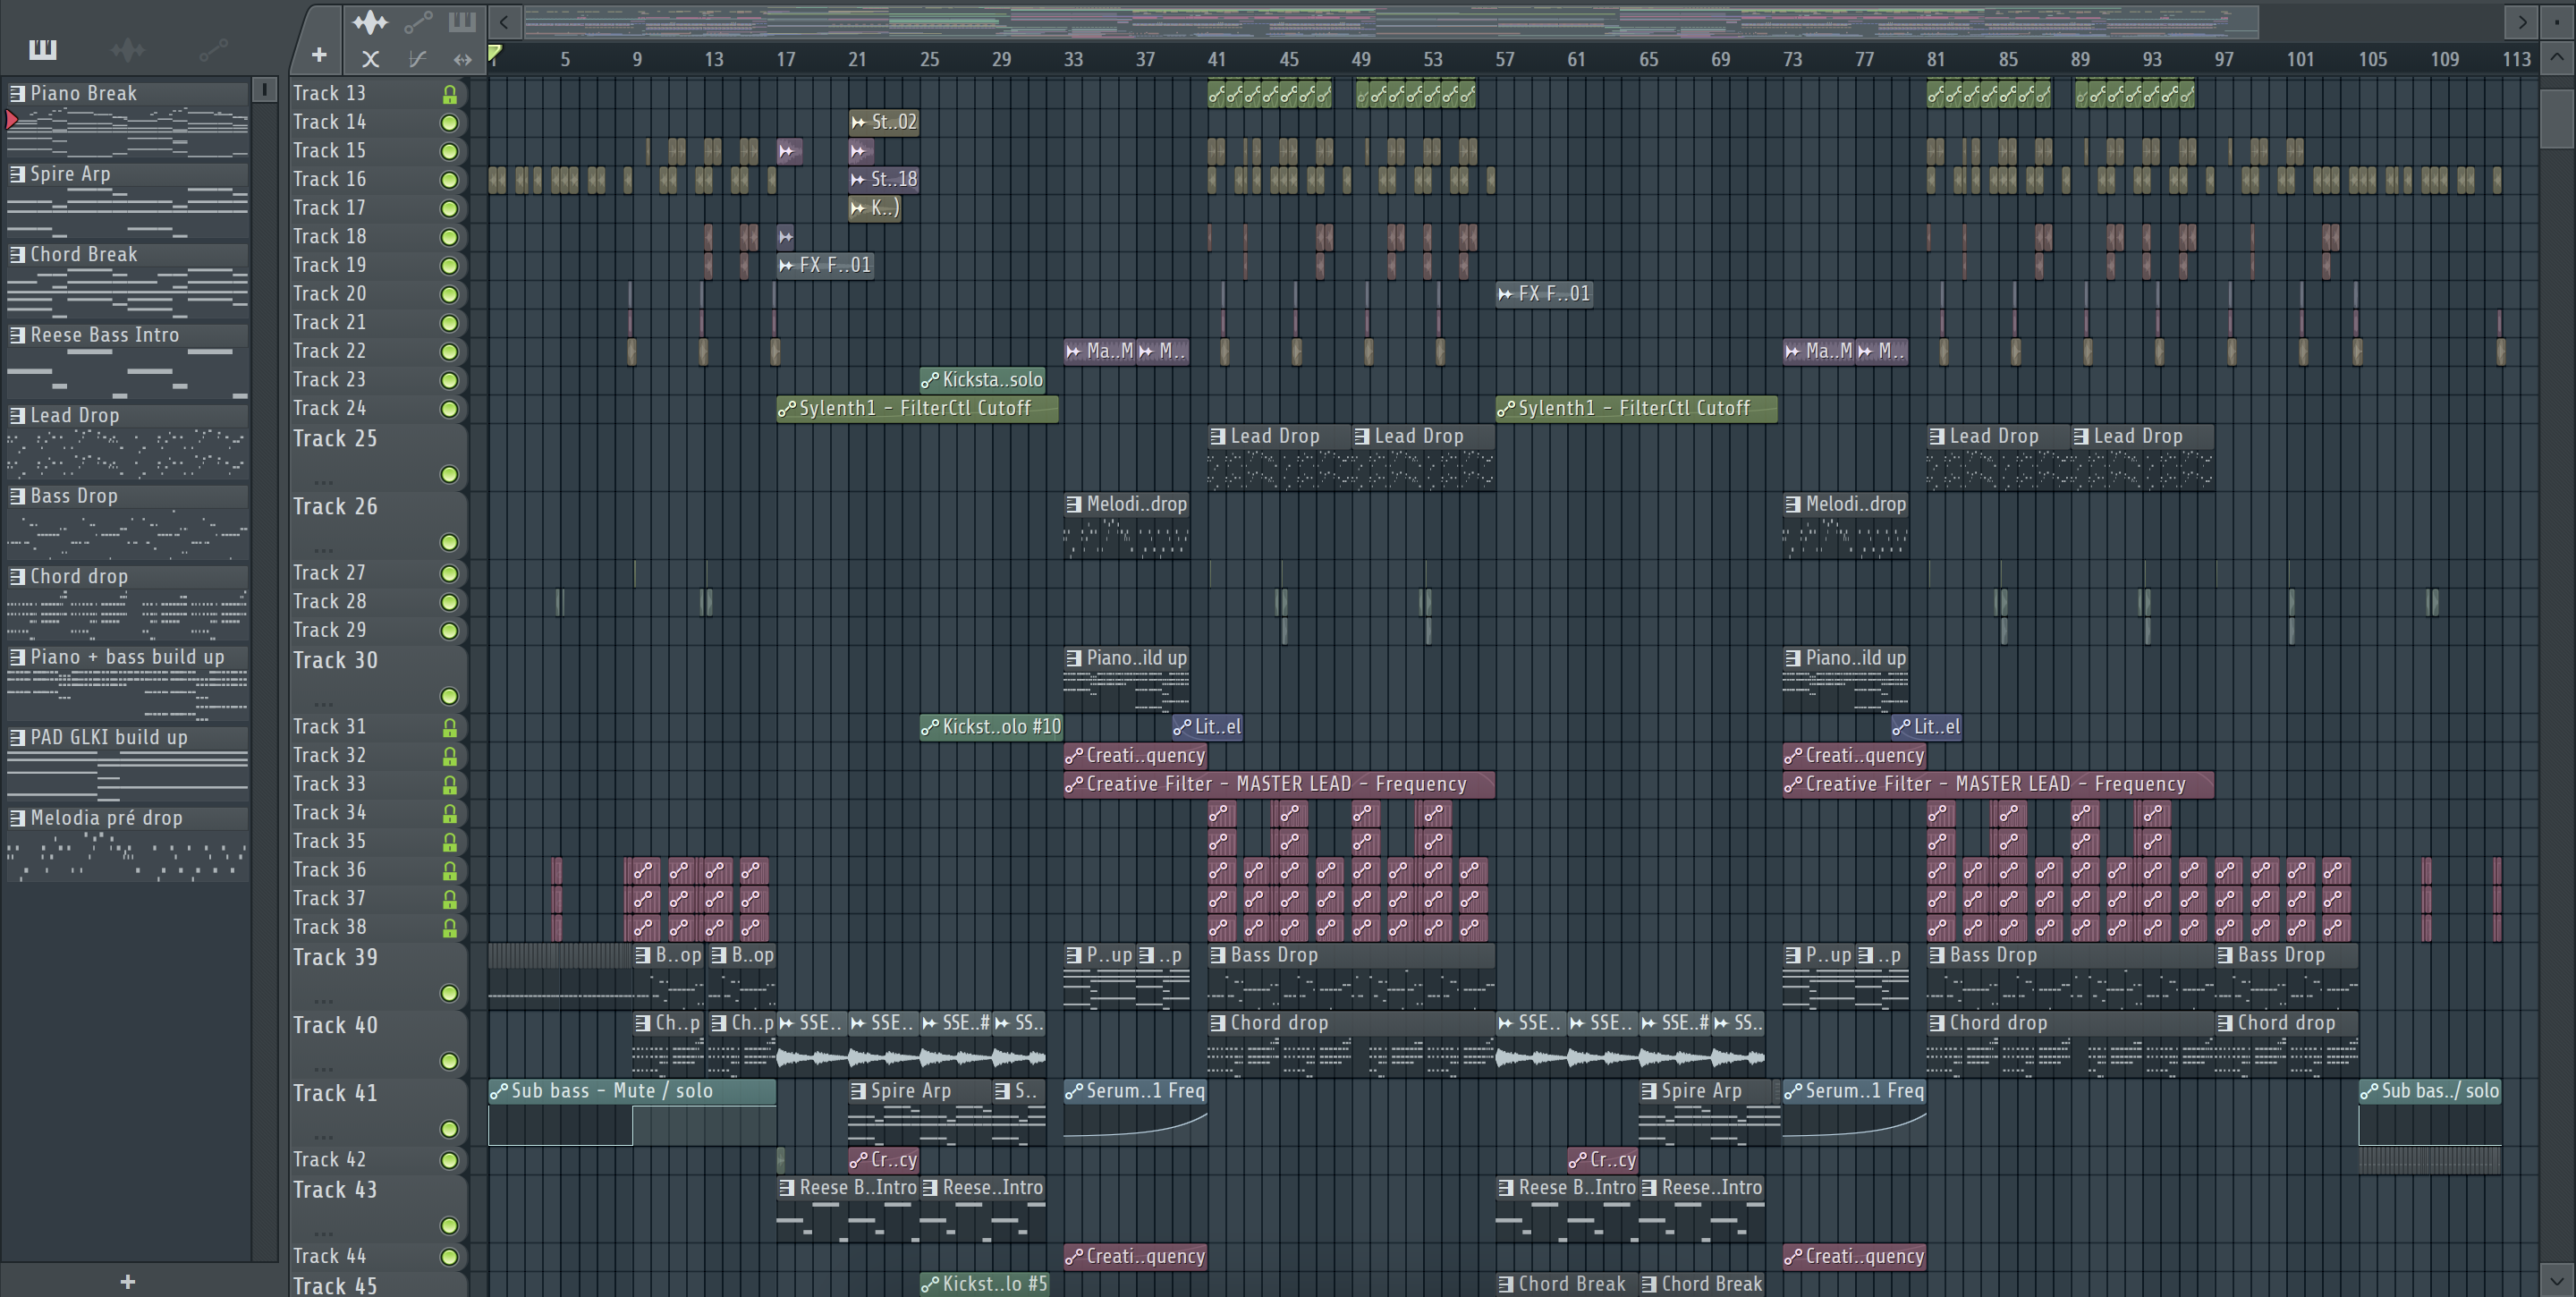Click the Track 41 name label
This screenshot has width=2576, height=1297.
(335, 1093)
